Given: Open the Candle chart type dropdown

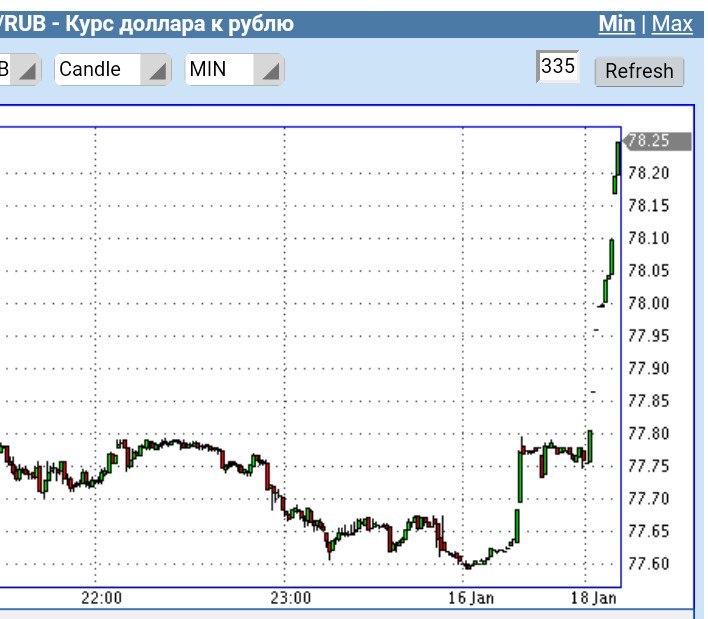Looking at the screenshot, I should tap(112, 70).
